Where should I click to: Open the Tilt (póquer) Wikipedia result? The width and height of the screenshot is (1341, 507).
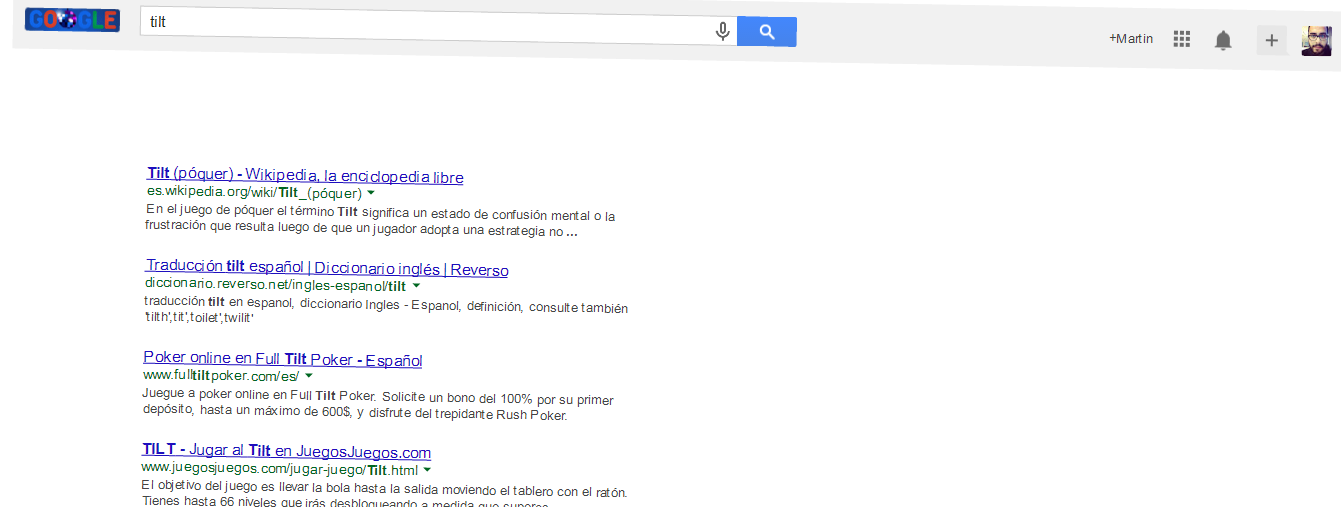pos(305,176)
